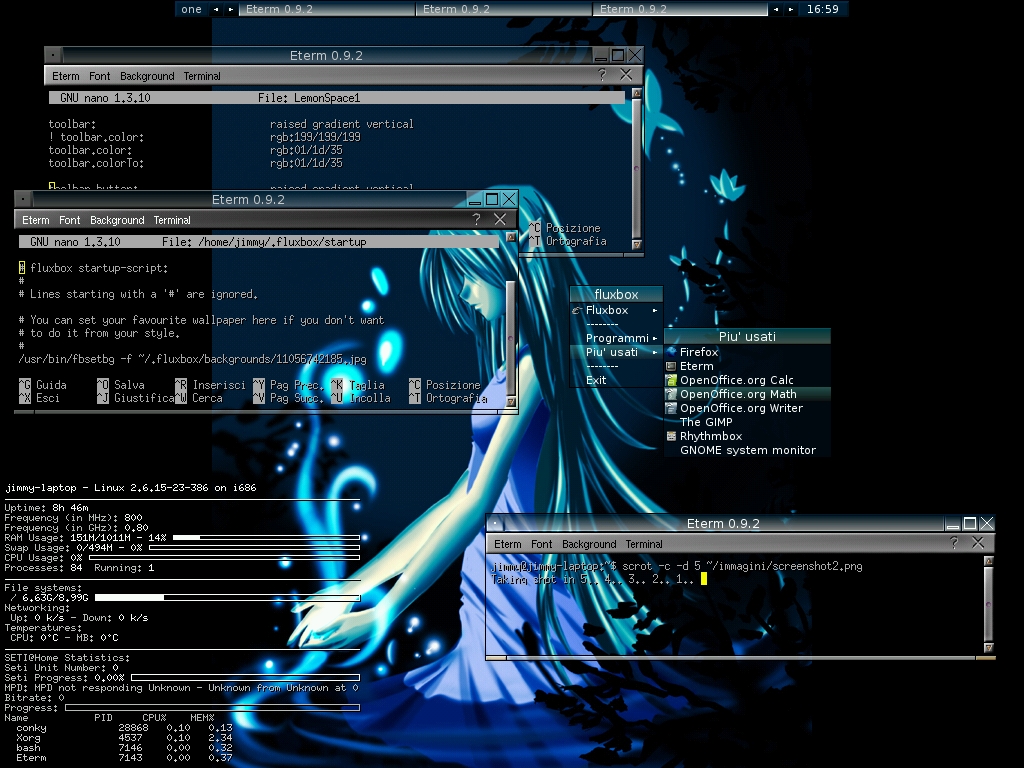Click '^X Esci' in startup nano window
This screenshot has width=1024, height=768.
point(39,398)
